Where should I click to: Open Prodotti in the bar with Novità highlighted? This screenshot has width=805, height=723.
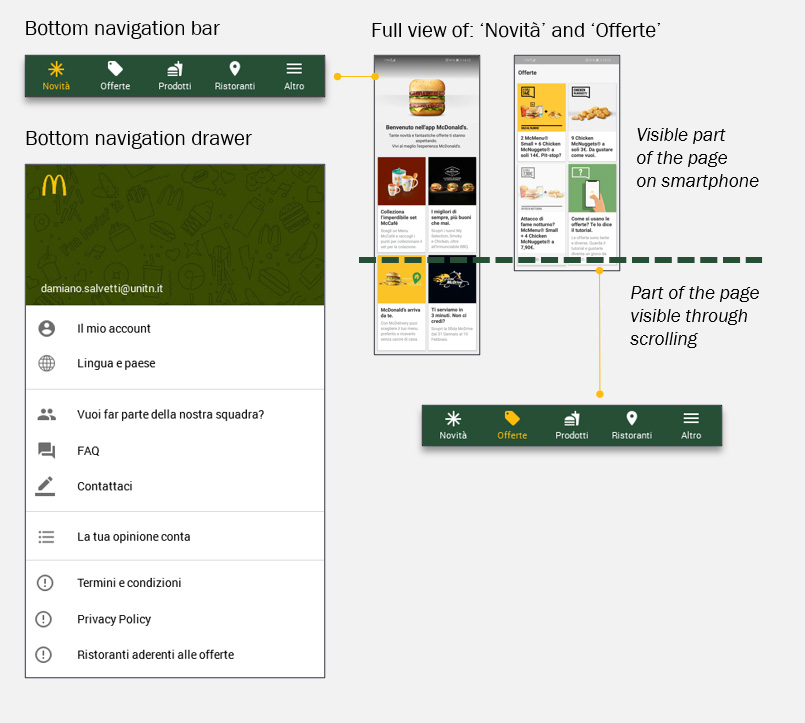[175, 75]
